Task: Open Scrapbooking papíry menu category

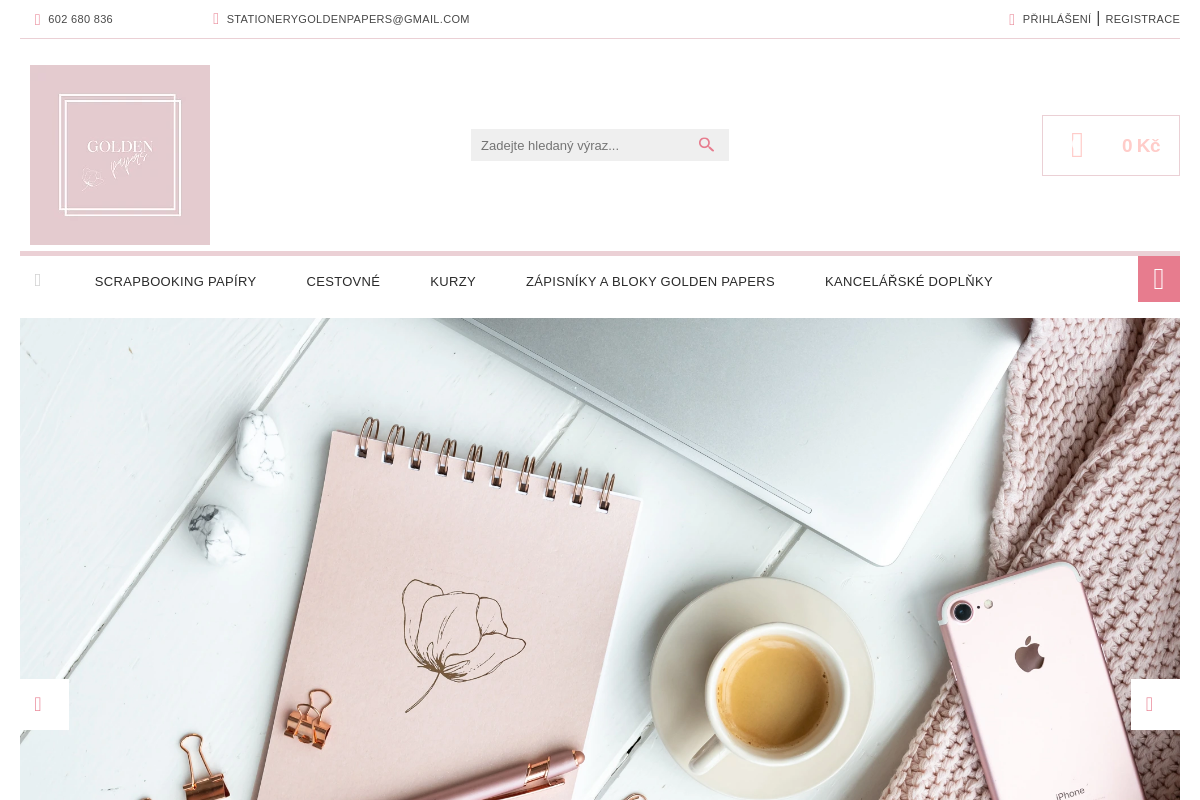Action: 176,282
